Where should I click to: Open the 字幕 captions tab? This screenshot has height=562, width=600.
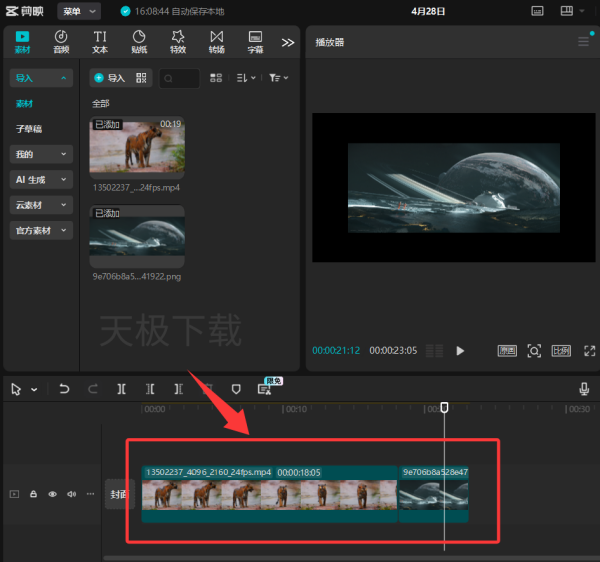coord(255,42)
